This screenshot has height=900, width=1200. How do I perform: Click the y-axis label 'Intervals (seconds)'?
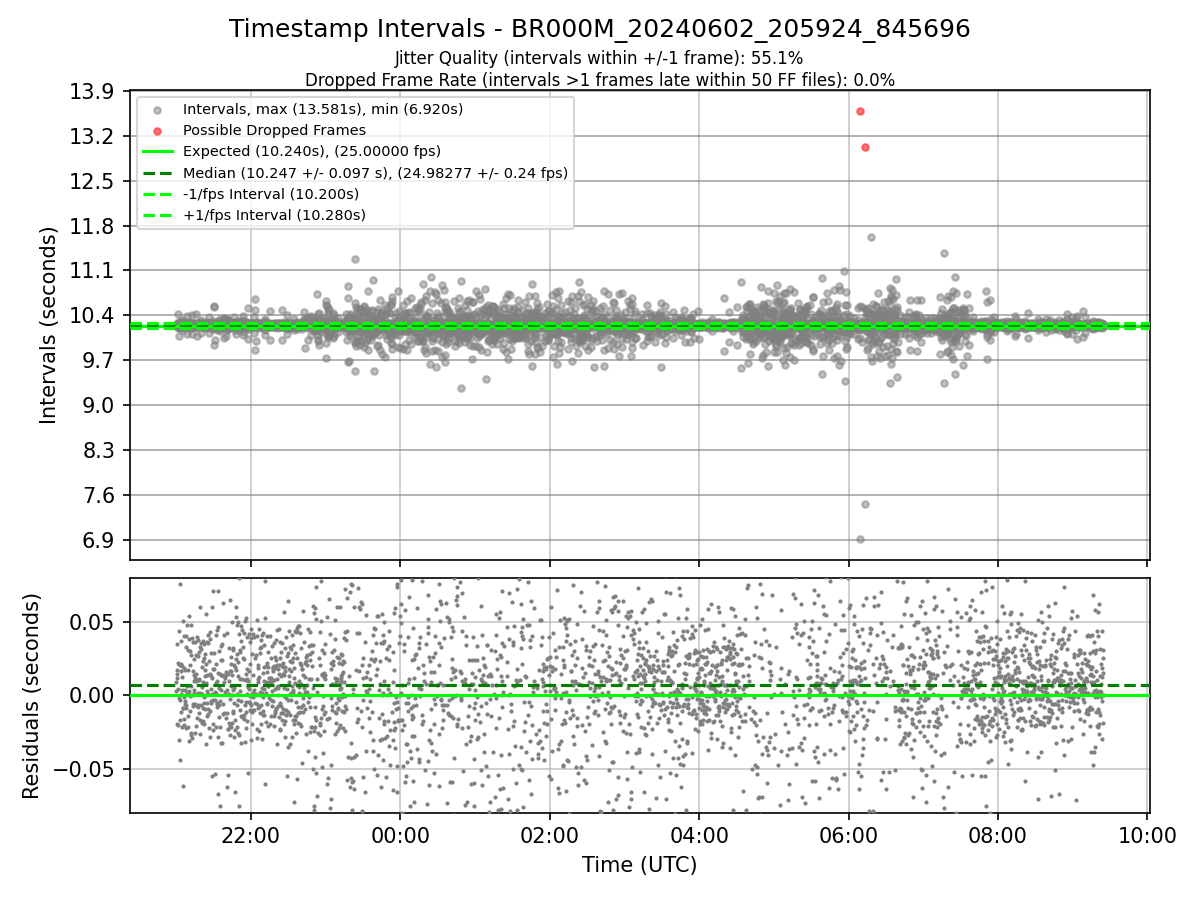[x=49, y=325]
